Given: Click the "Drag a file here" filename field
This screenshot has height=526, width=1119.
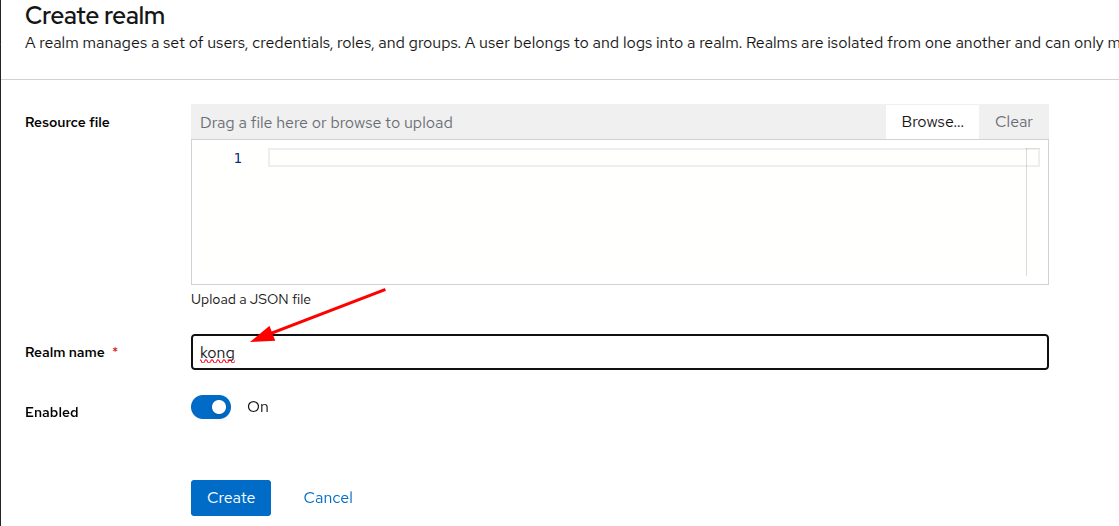Looking at the screenshot, I should tap(538, 122).
